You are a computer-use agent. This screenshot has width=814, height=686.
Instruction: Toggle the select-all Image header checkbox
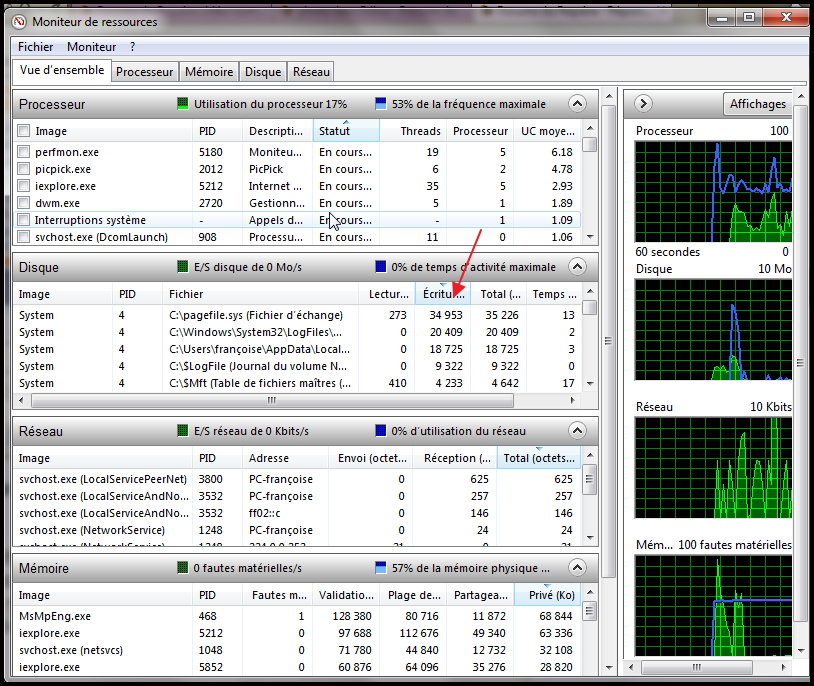click(x=23, y=131)
